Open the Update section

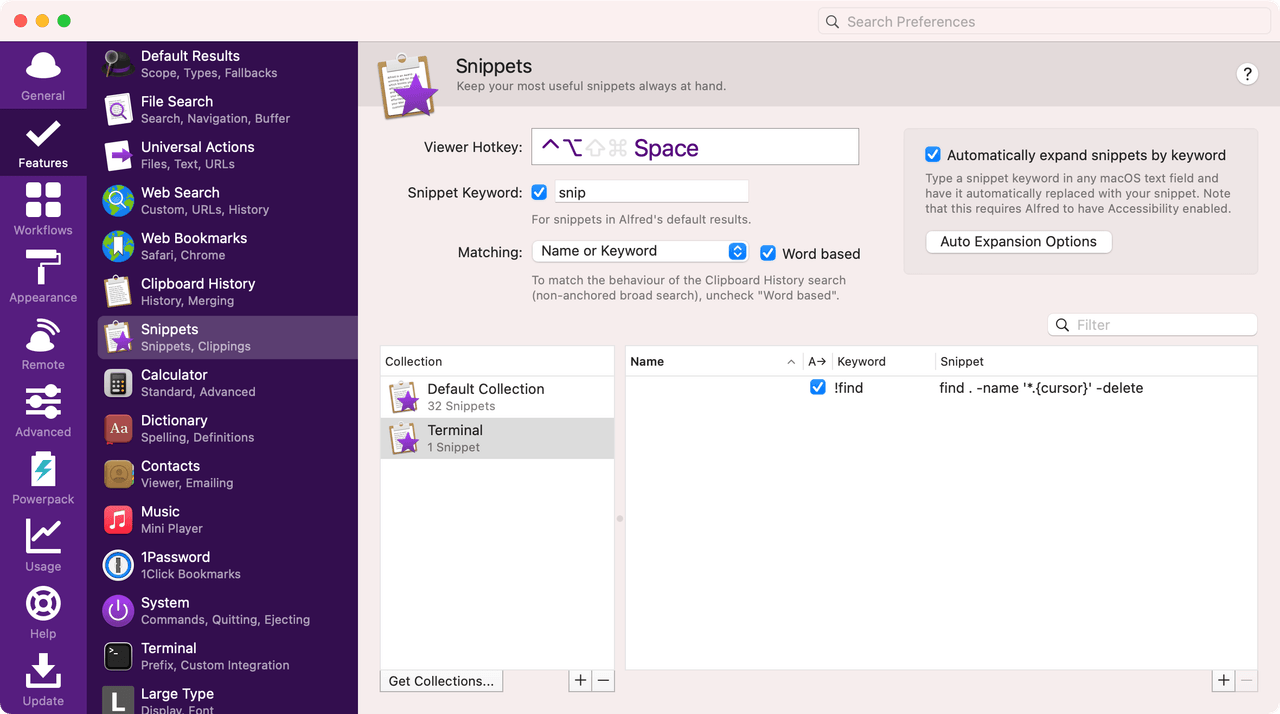[x=43, y=679]
